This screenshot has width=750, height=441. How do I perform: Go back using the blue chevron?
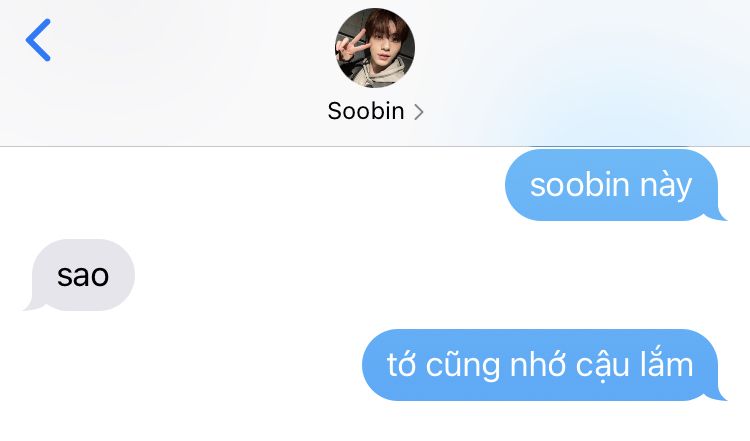38,40
